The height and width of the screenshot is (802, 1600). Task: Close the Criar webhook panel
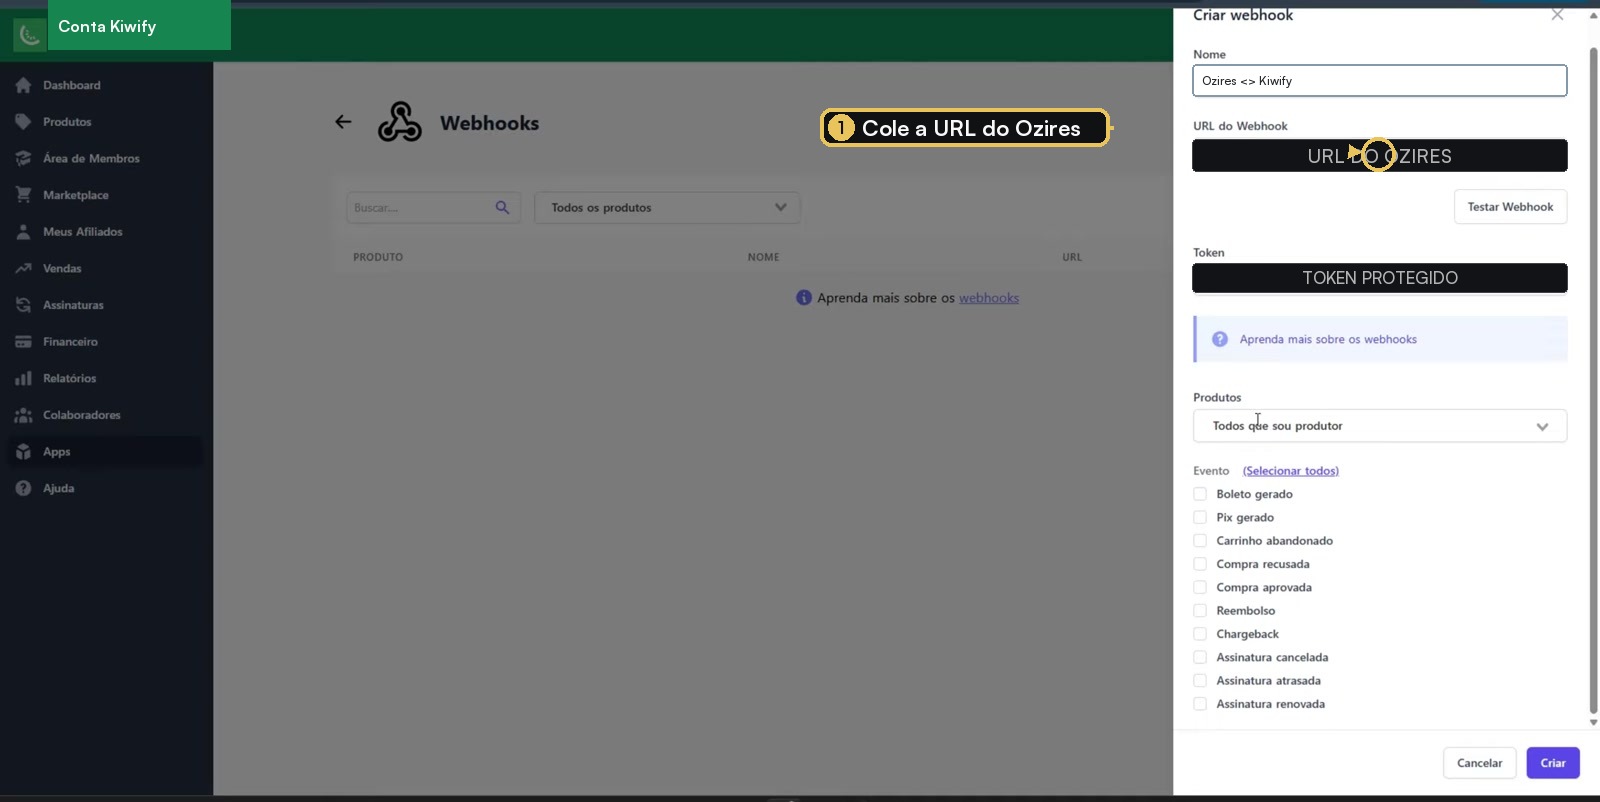1557,14
